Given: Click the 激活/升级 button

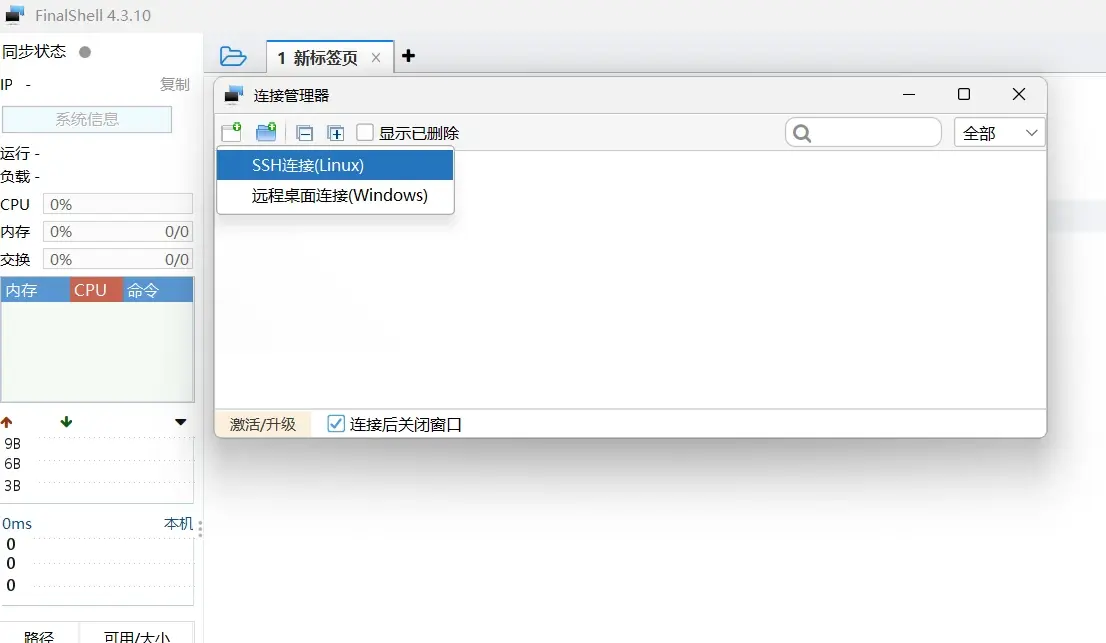Looking at the screenshot, I should (263, 424).
